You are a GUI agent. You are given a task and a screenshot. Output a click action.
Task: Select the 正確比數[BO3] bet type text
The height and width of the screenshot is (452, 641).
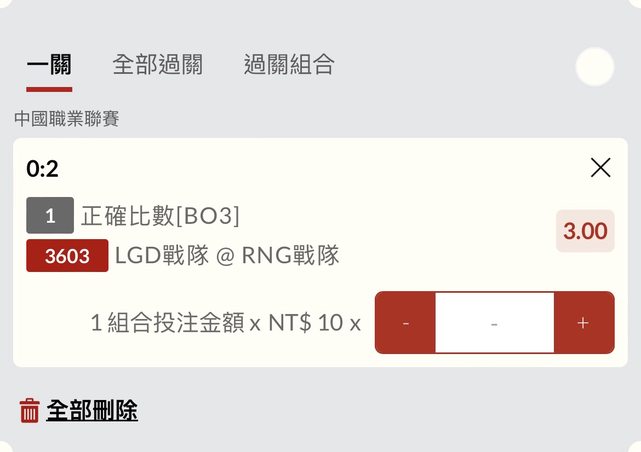click(160, 215)
